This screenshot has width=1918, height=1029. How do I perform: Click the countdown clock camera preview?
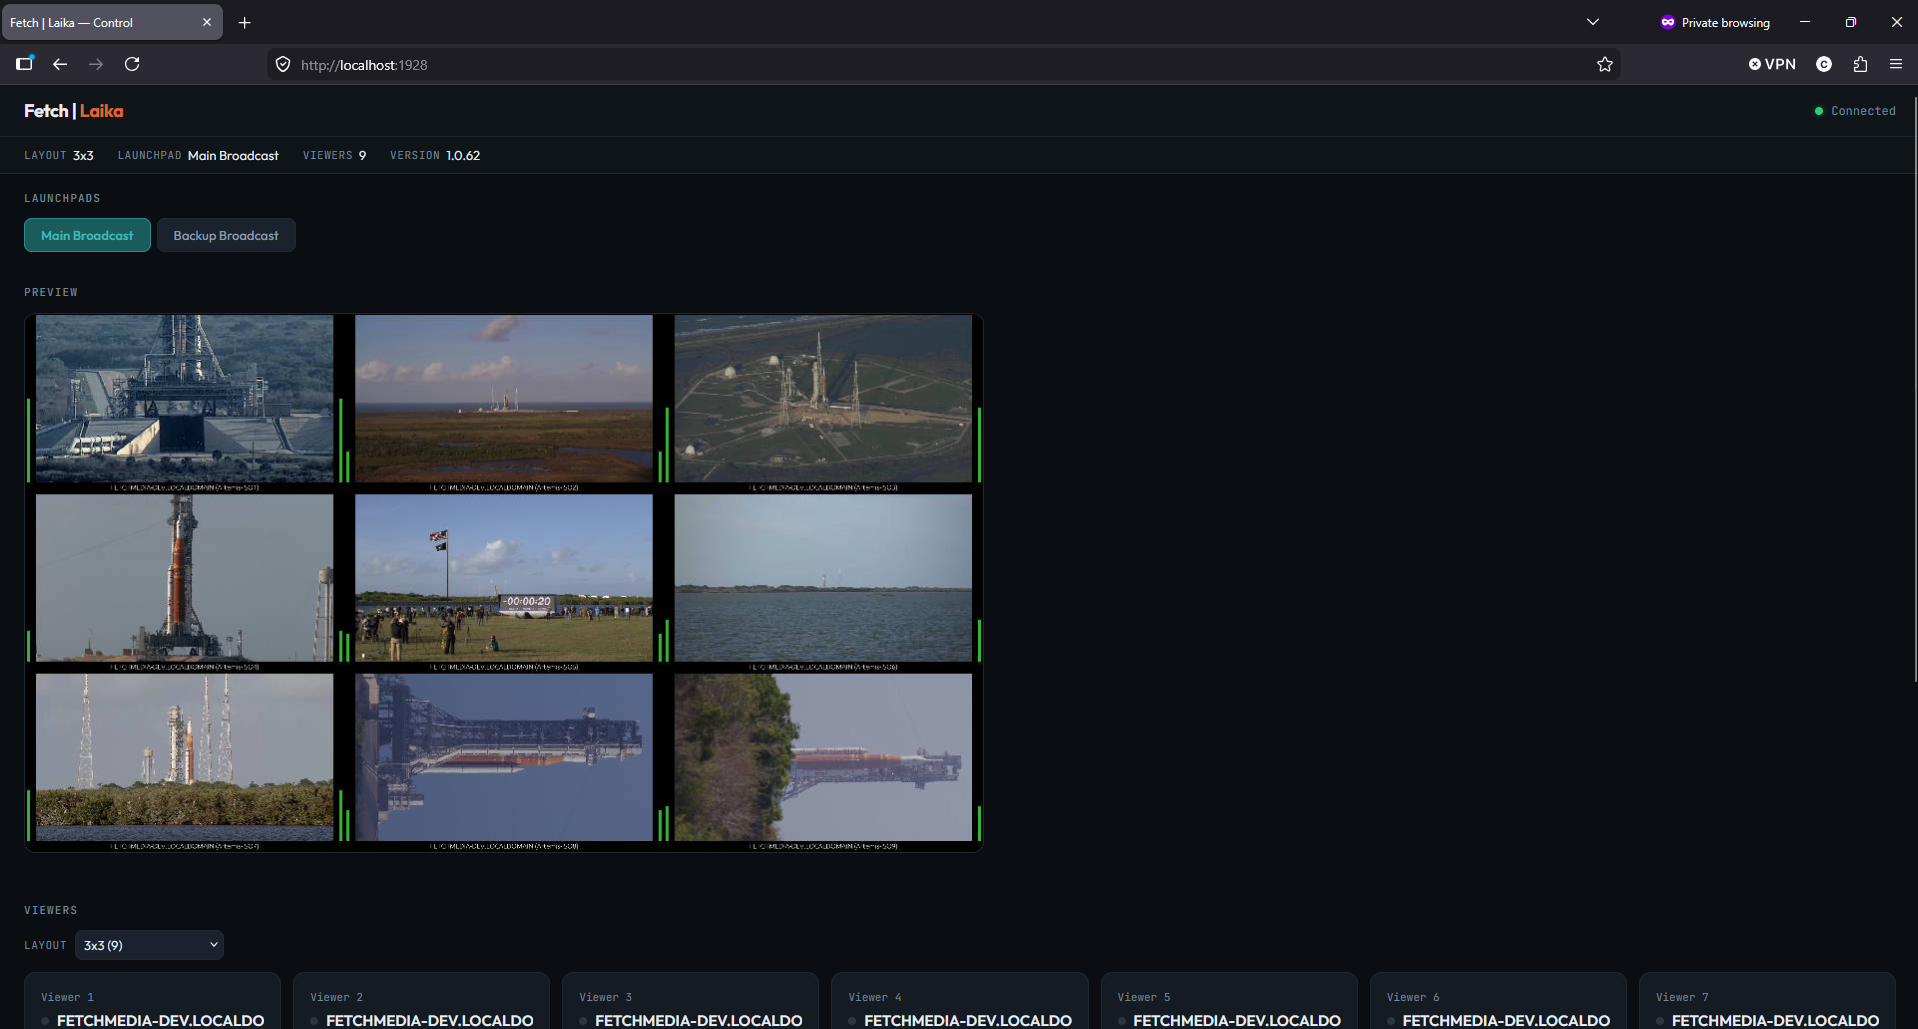coord(503,578)
